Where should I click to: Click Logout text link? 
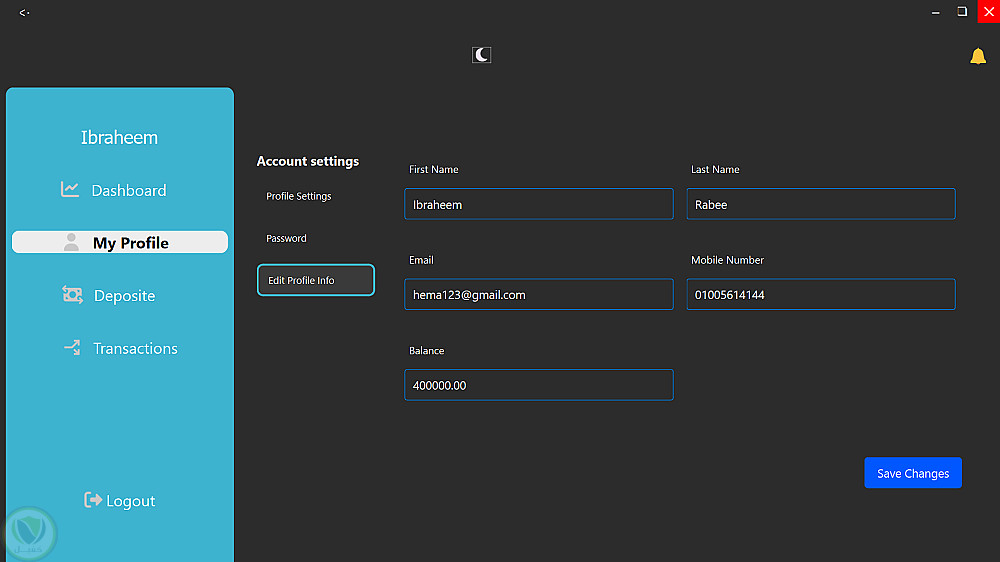[131, 501]
